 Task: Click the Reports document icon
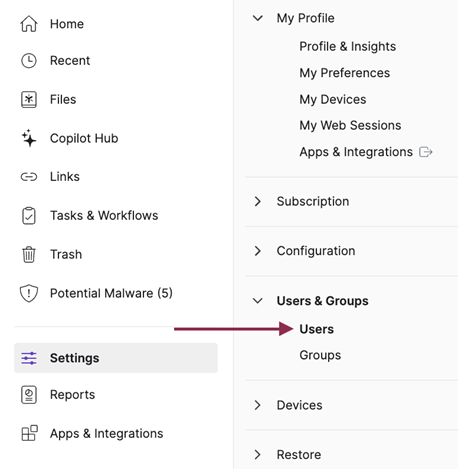pyautogui.click(x=29, y=395)
